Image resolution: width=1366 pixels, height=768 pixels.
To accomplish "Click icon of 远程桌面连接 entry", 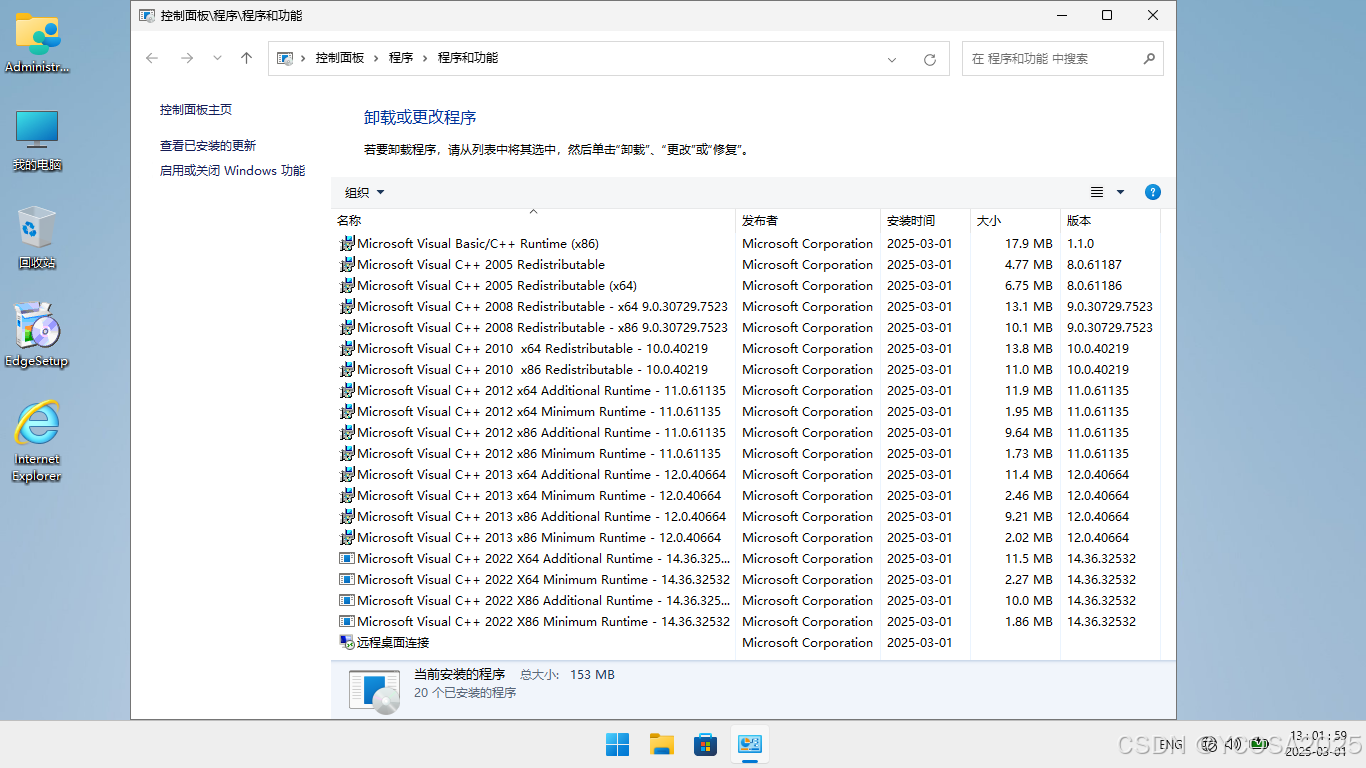I will (347, 642).
